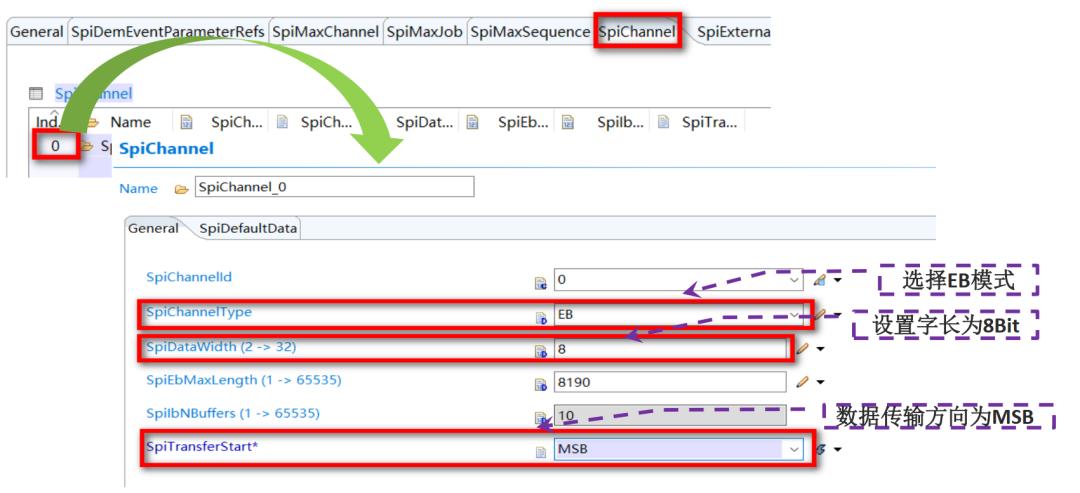Click the icon left of SpiChannelType value
1080x493 pixels.
(x=541, y=317)
